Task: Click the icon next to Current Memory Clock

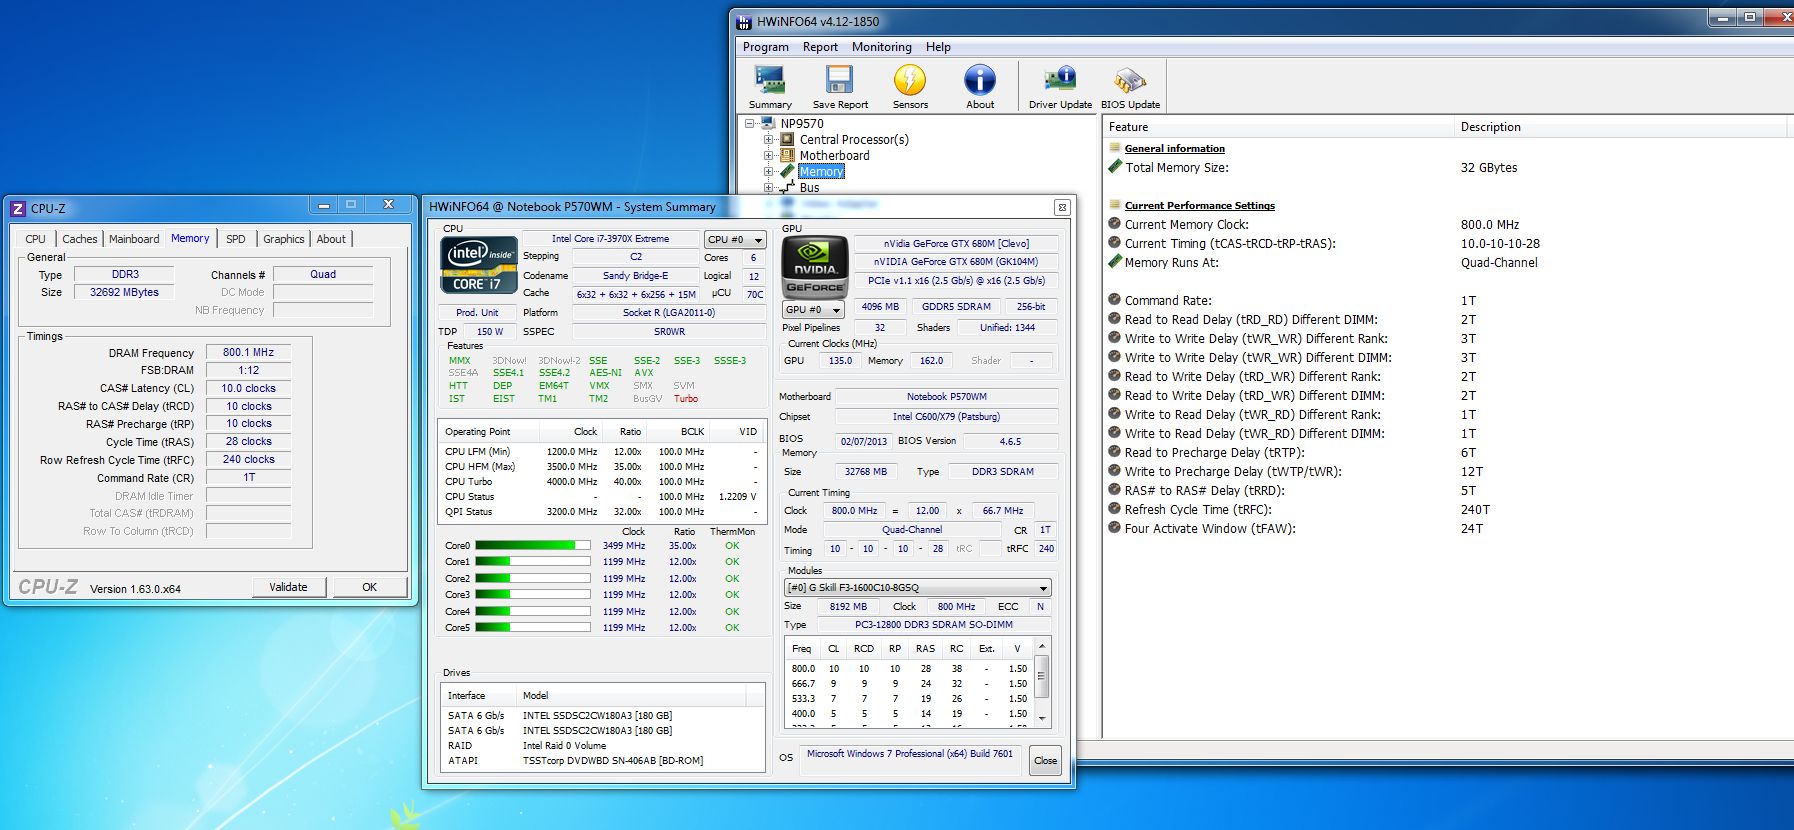Action: pyautogui.click(x=1114, y=224)
